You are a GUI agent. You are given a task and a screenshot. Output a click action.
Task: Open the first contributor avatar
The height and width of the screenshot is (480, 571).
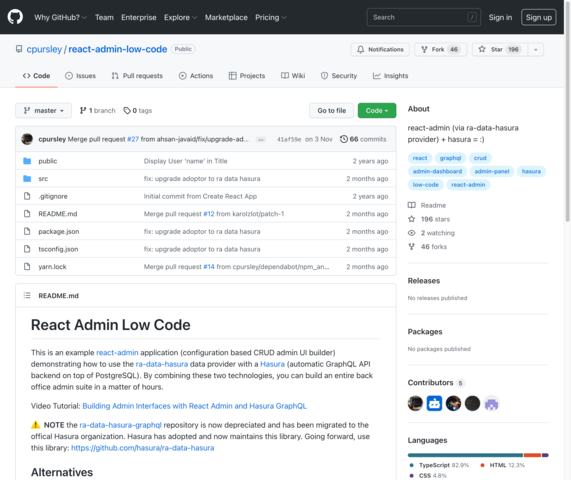(415, 403)
